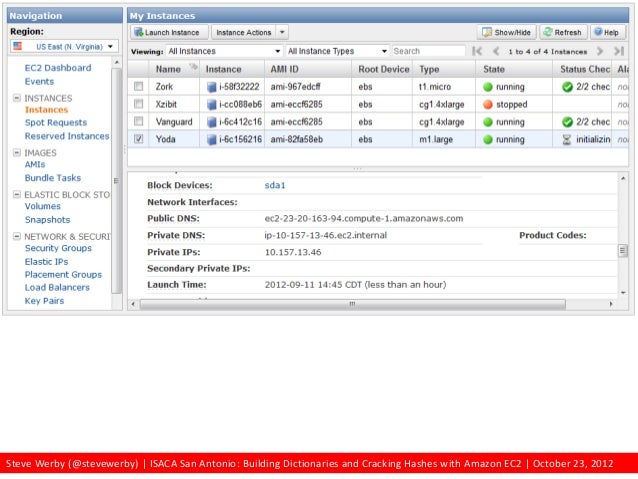Open the Region dropdown US East
Image resolution: width=638 pixels, height=479 pixels.
[x=64, y=46]
